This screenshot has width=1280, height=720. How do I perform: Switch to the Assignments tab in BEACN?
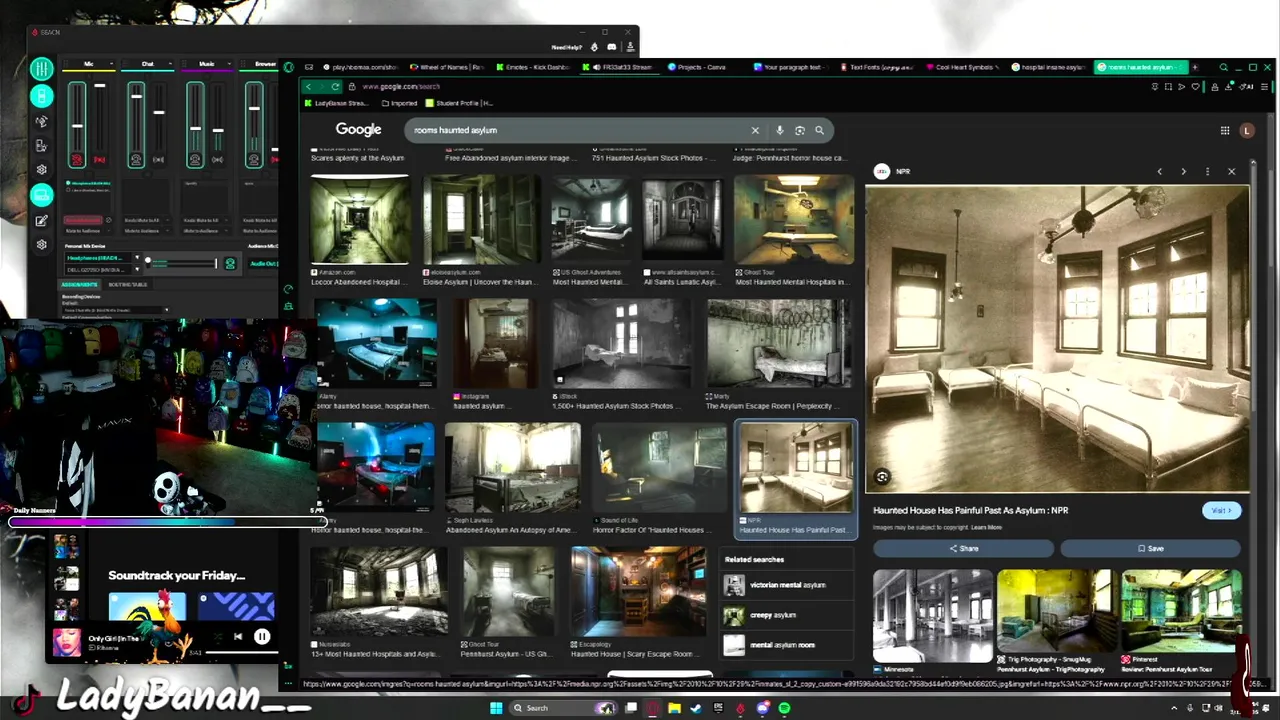pyautogui.click(x=80, y=284)
